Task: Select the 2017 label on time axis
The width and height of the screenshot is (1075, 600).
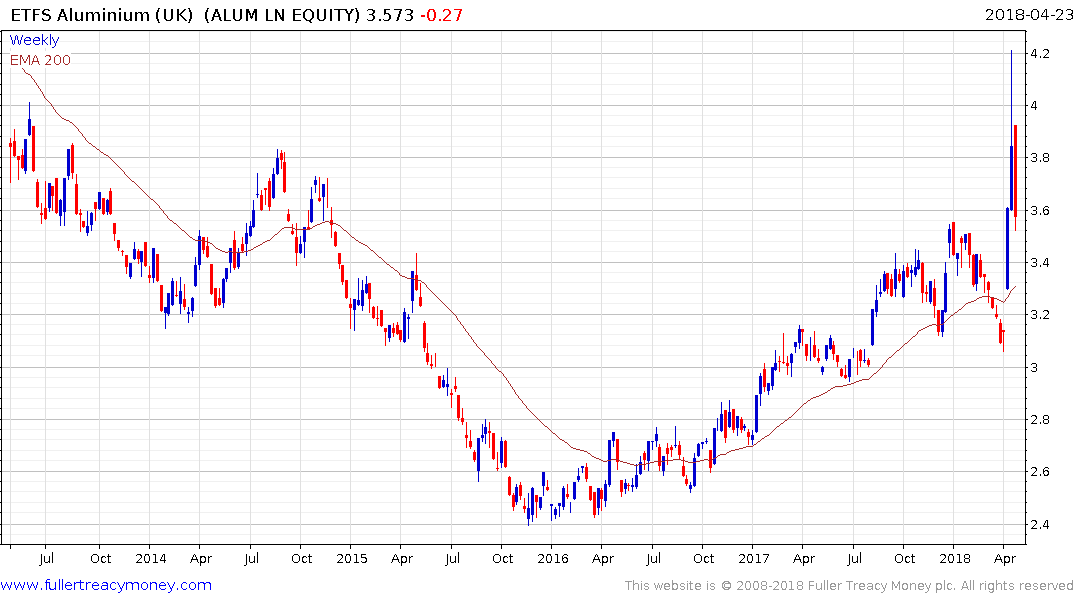Action: tap(753, 558)
